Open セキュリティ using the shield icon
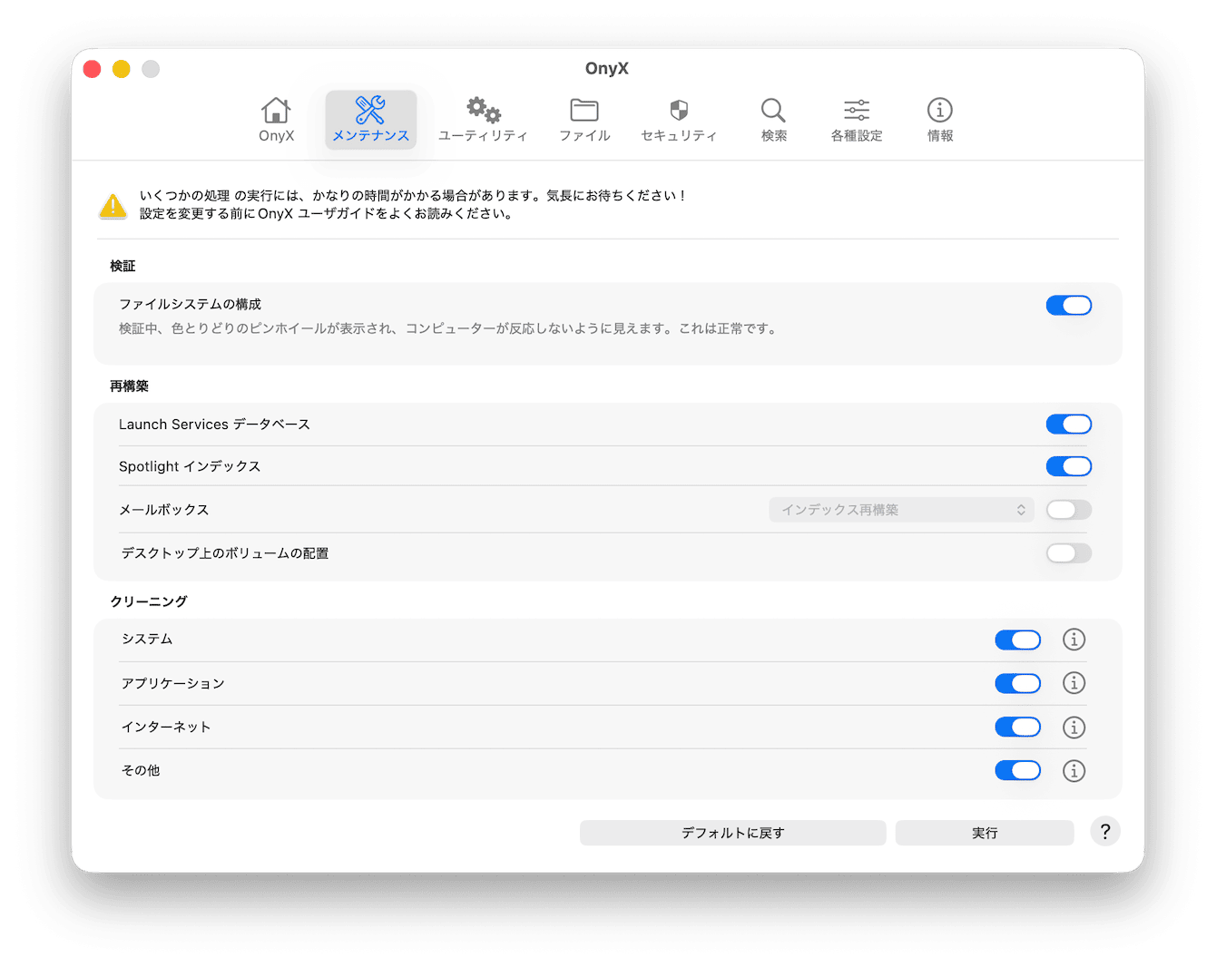Screen dimensions: 1216x967 click(679, 112)
